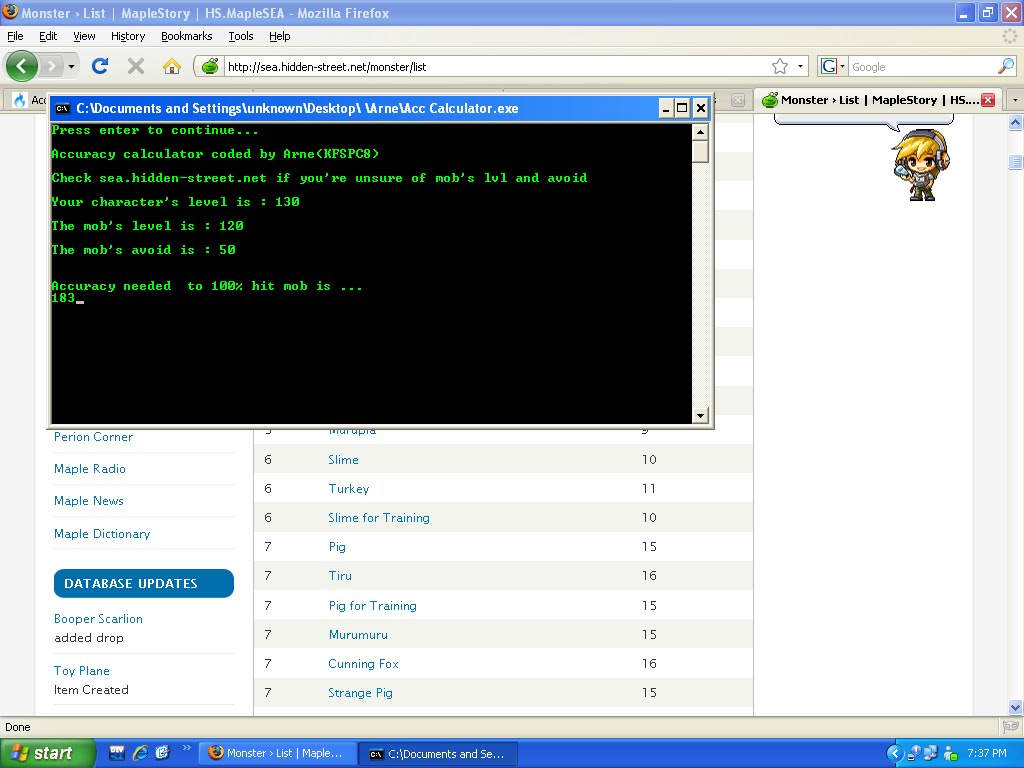Viewport: 1024px width, 768px height.
Task: Open back/forward history dropdown arrow
Action: 71,67
